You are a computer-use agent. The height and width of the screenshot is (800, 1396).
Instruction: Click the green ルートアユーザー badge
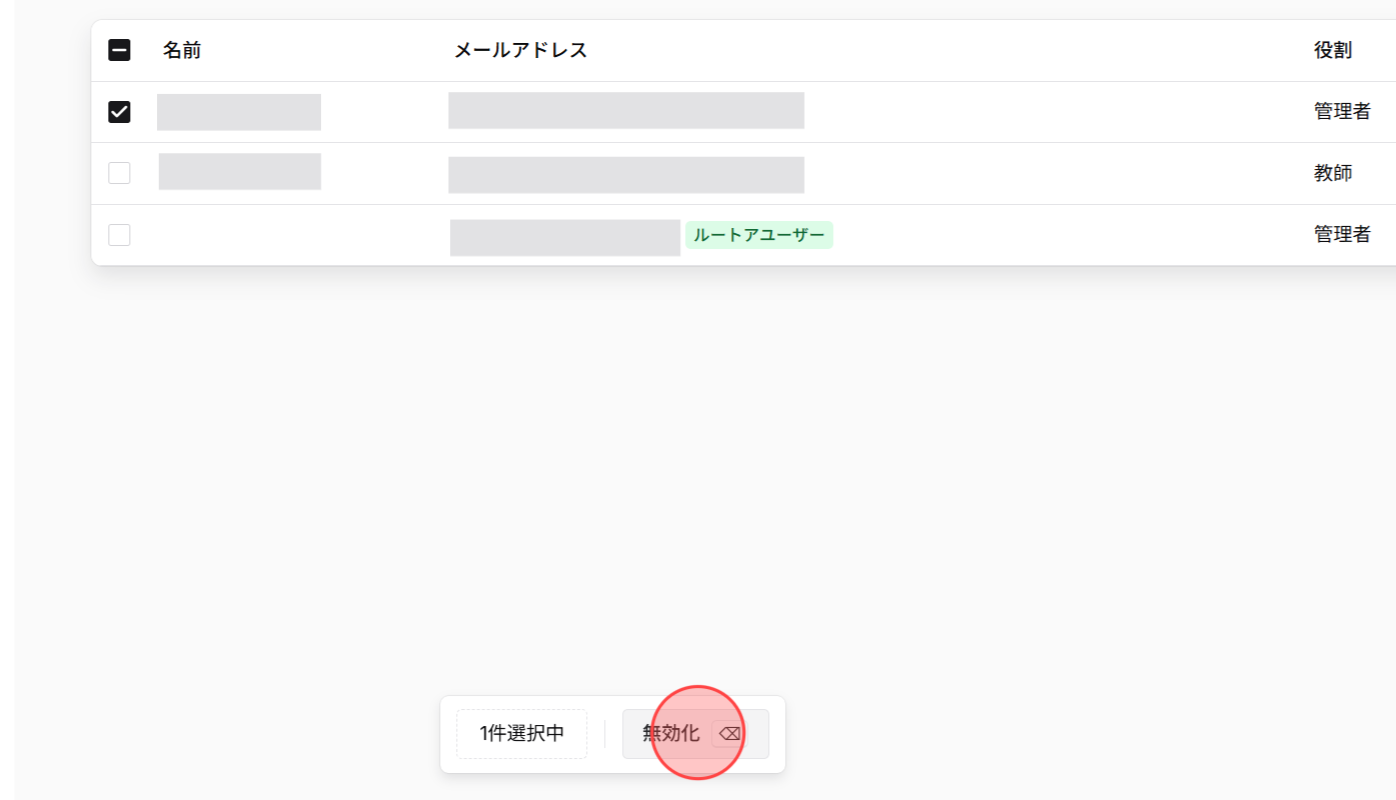pos(758,235)
